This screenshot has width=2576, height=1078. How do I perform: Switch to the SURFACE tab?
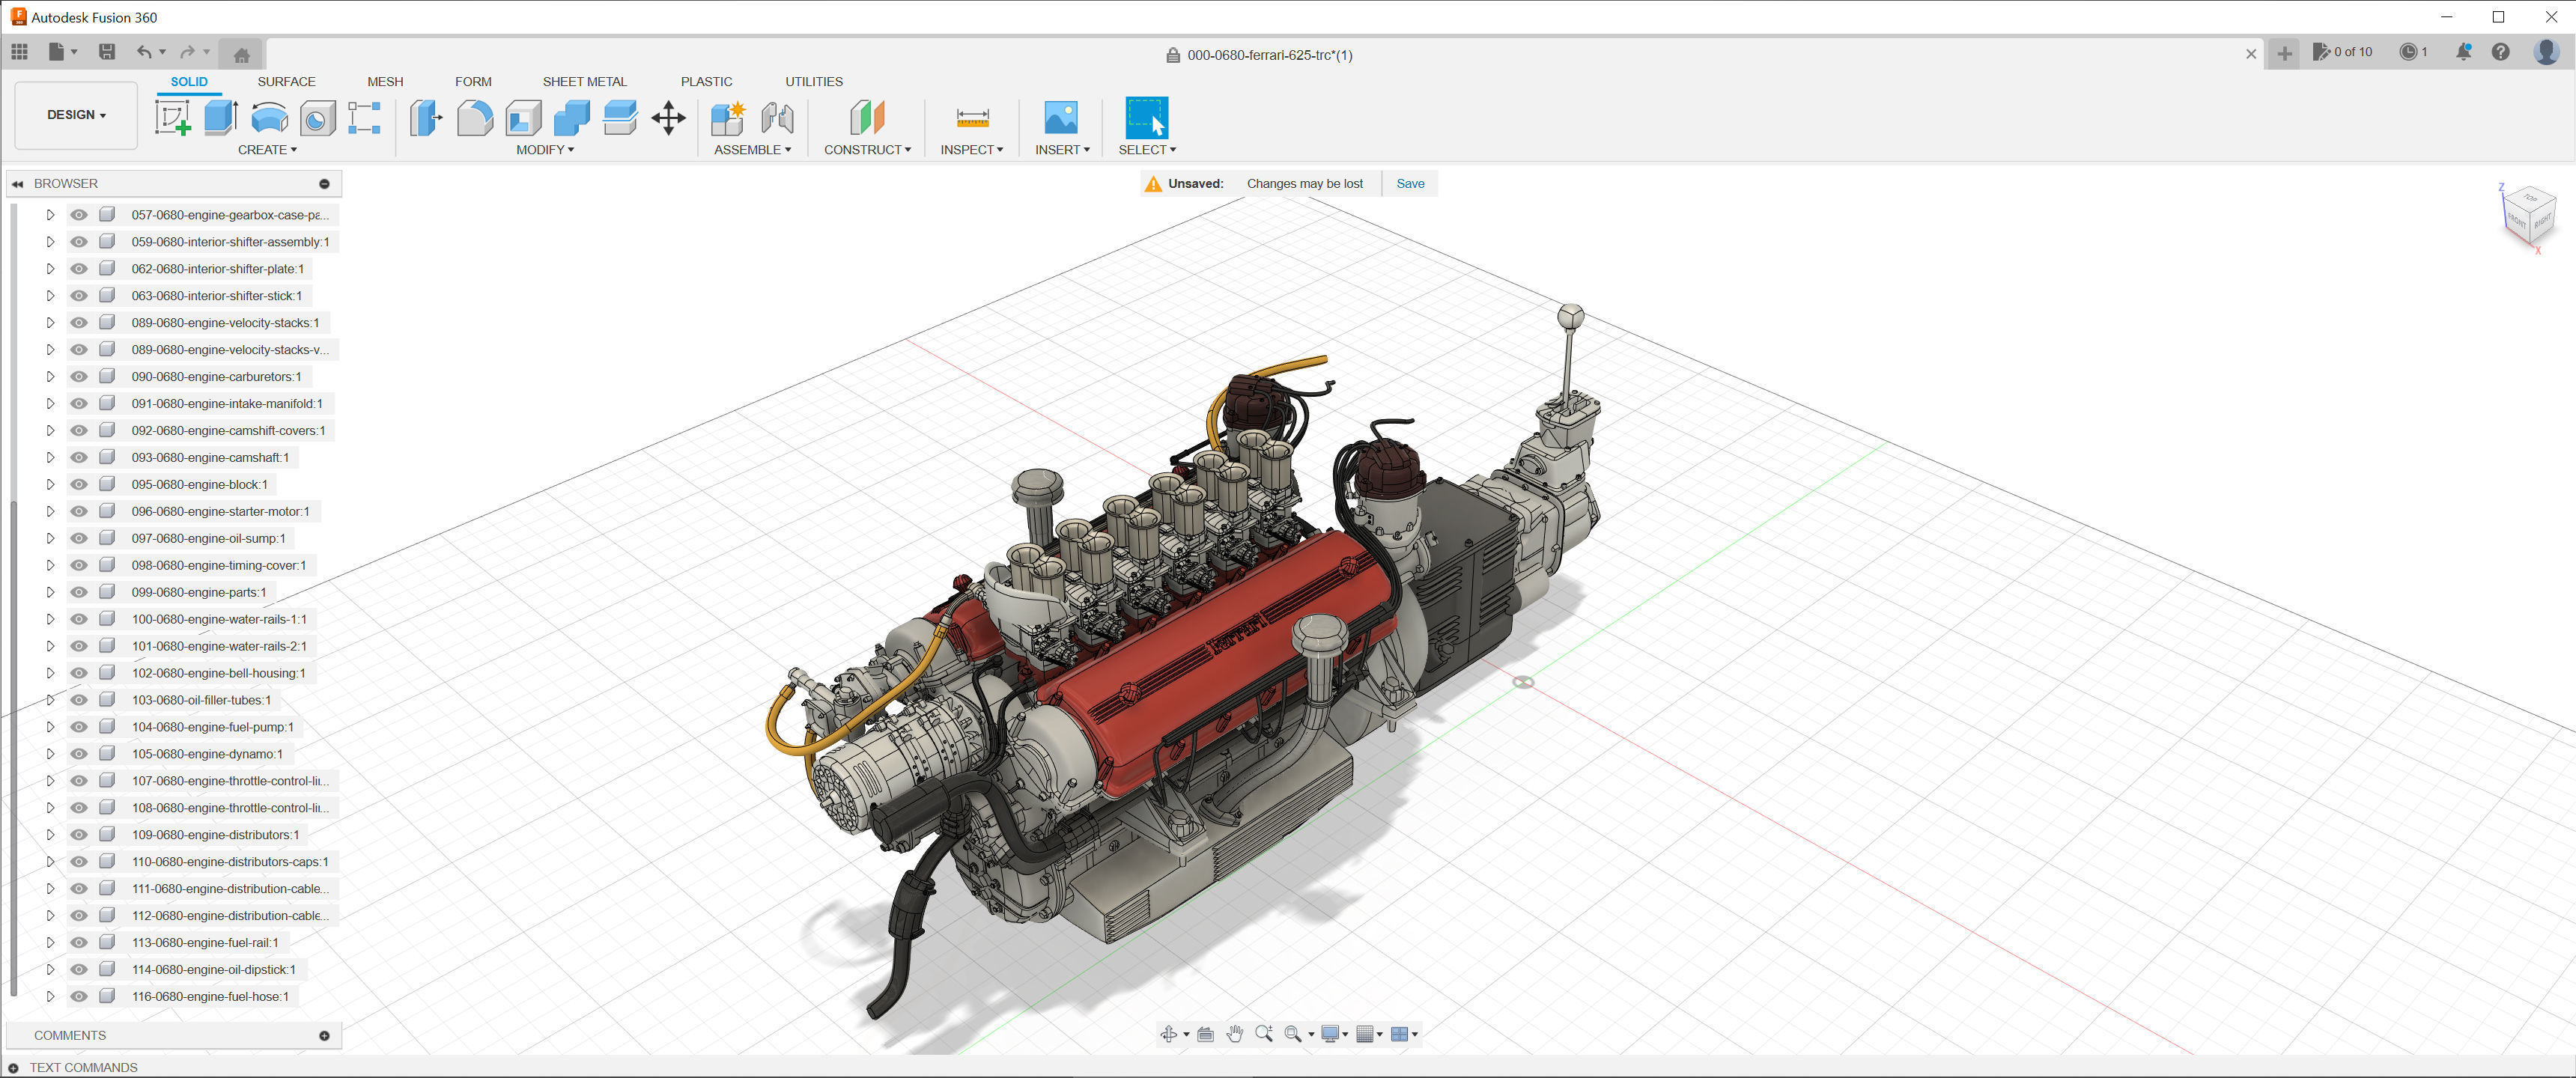point(286,82)
